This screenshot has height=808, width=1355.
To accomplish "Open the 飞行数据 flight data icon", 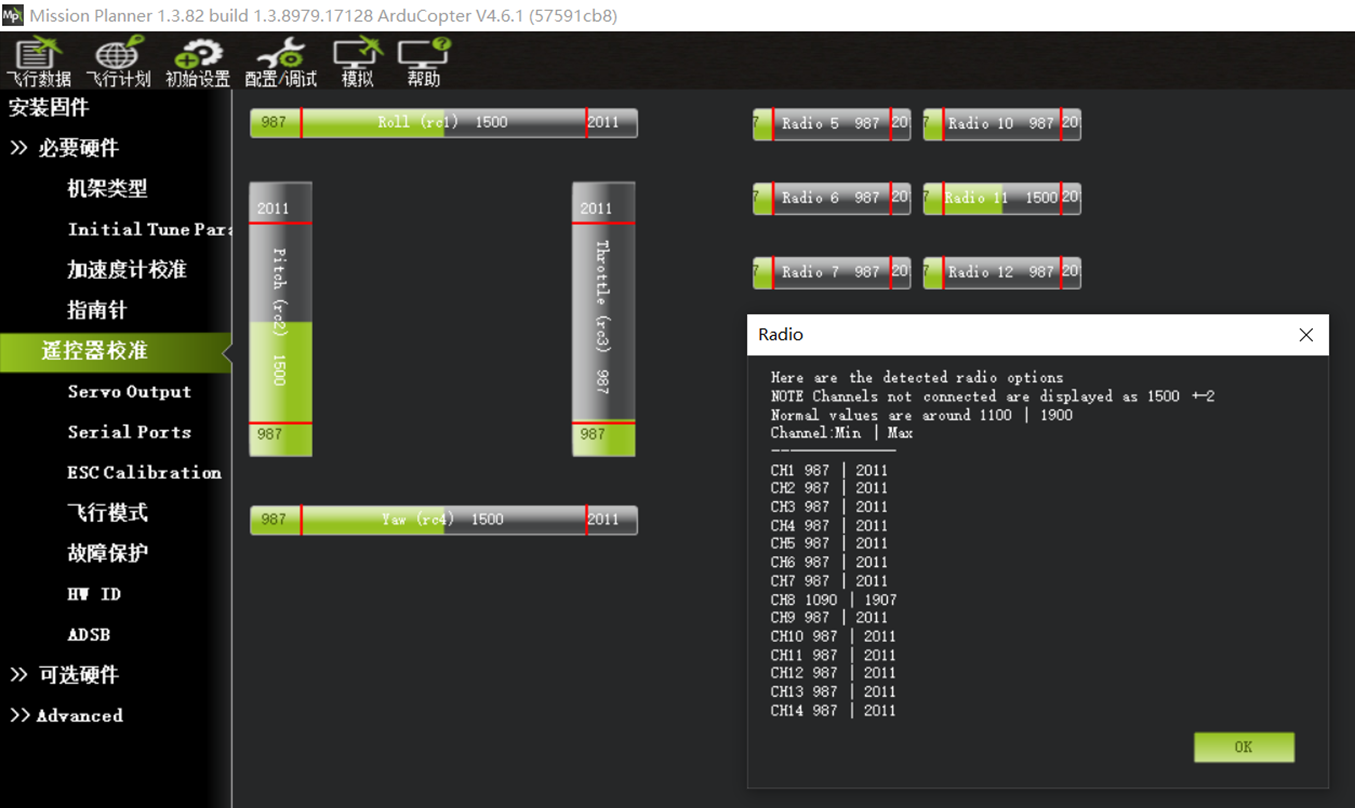I will [38, 62].
